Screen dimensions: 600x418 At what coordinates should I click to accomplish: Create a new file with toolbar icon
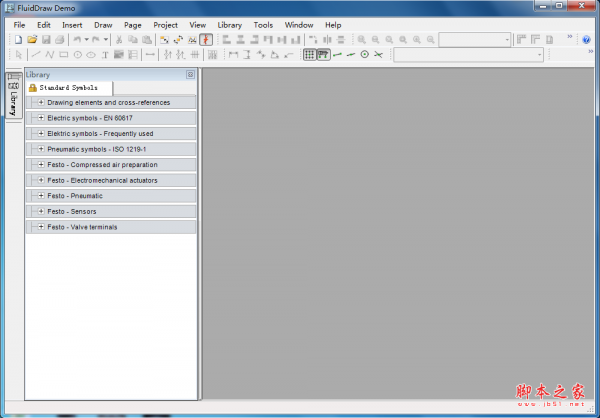pos(18,39)
